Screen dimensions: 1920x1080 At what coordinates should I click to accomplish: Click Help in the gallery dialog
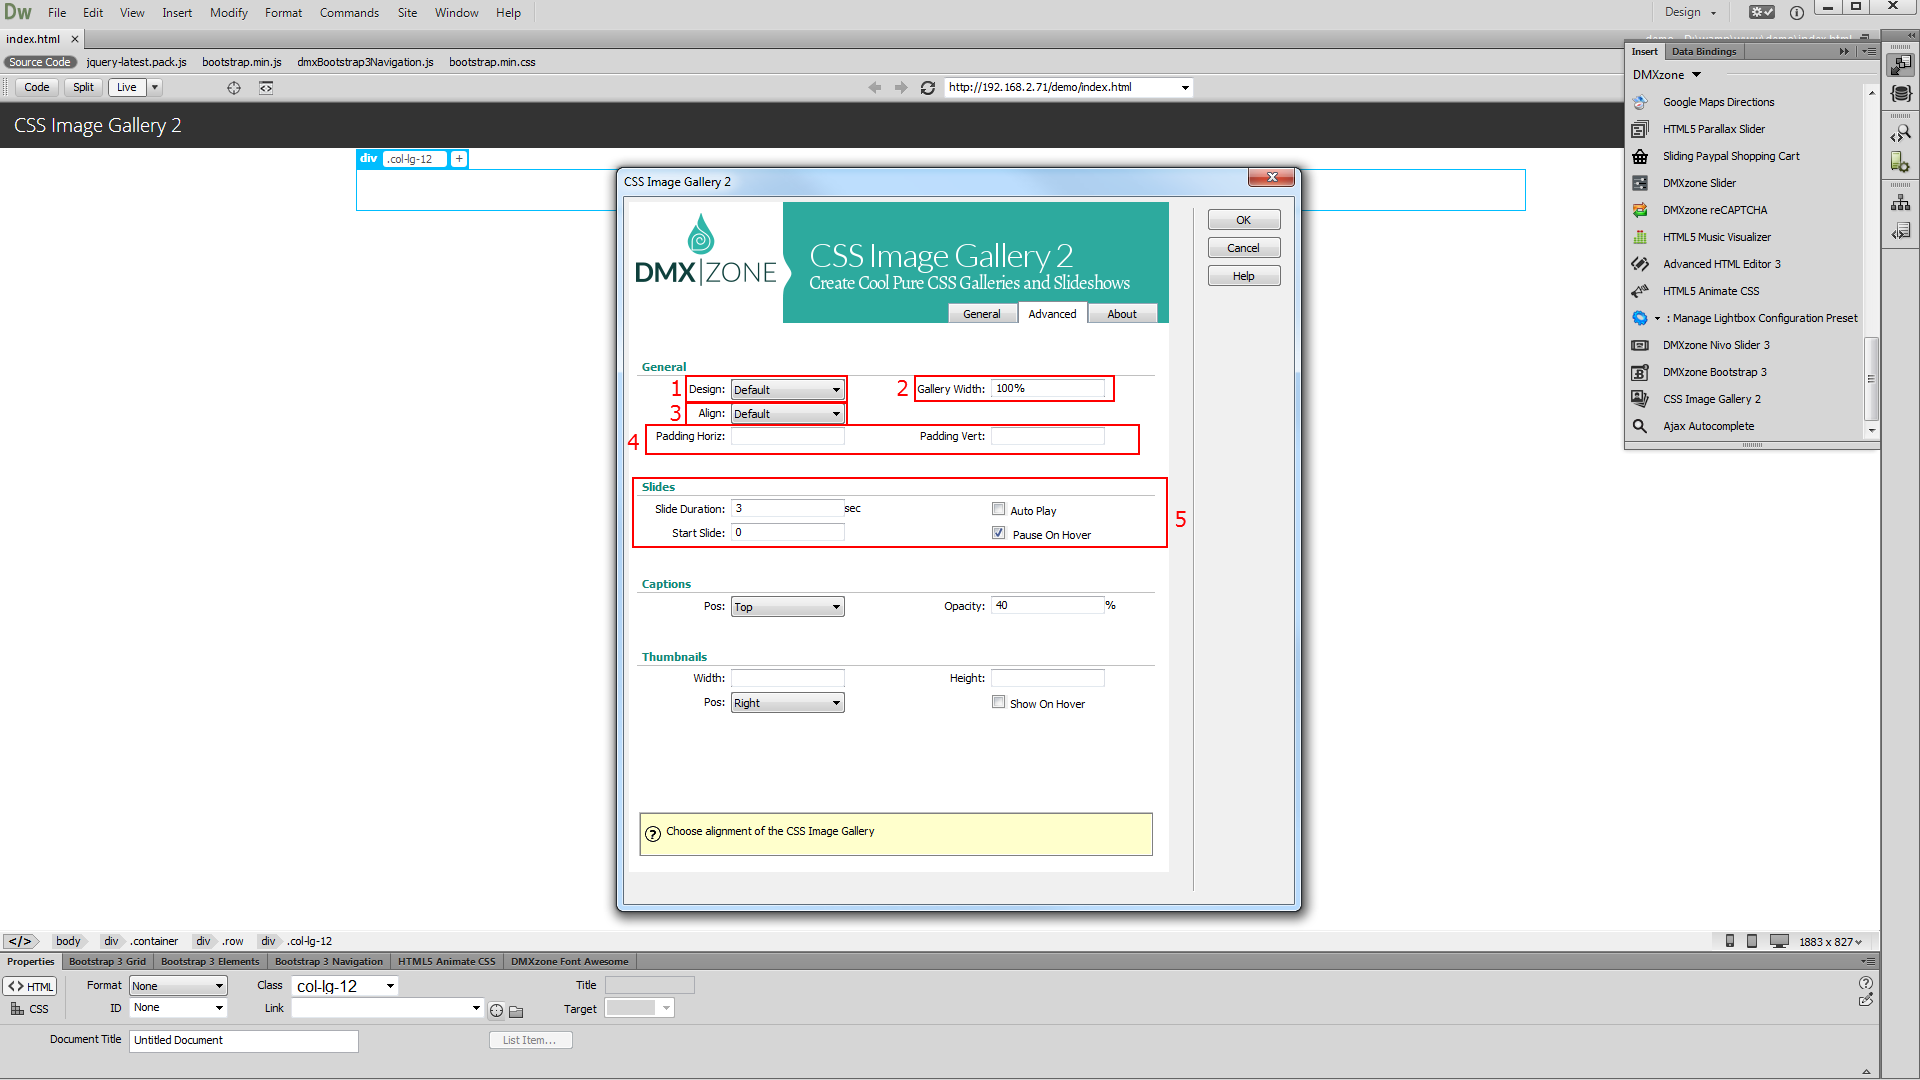(x=1243, y=276)
